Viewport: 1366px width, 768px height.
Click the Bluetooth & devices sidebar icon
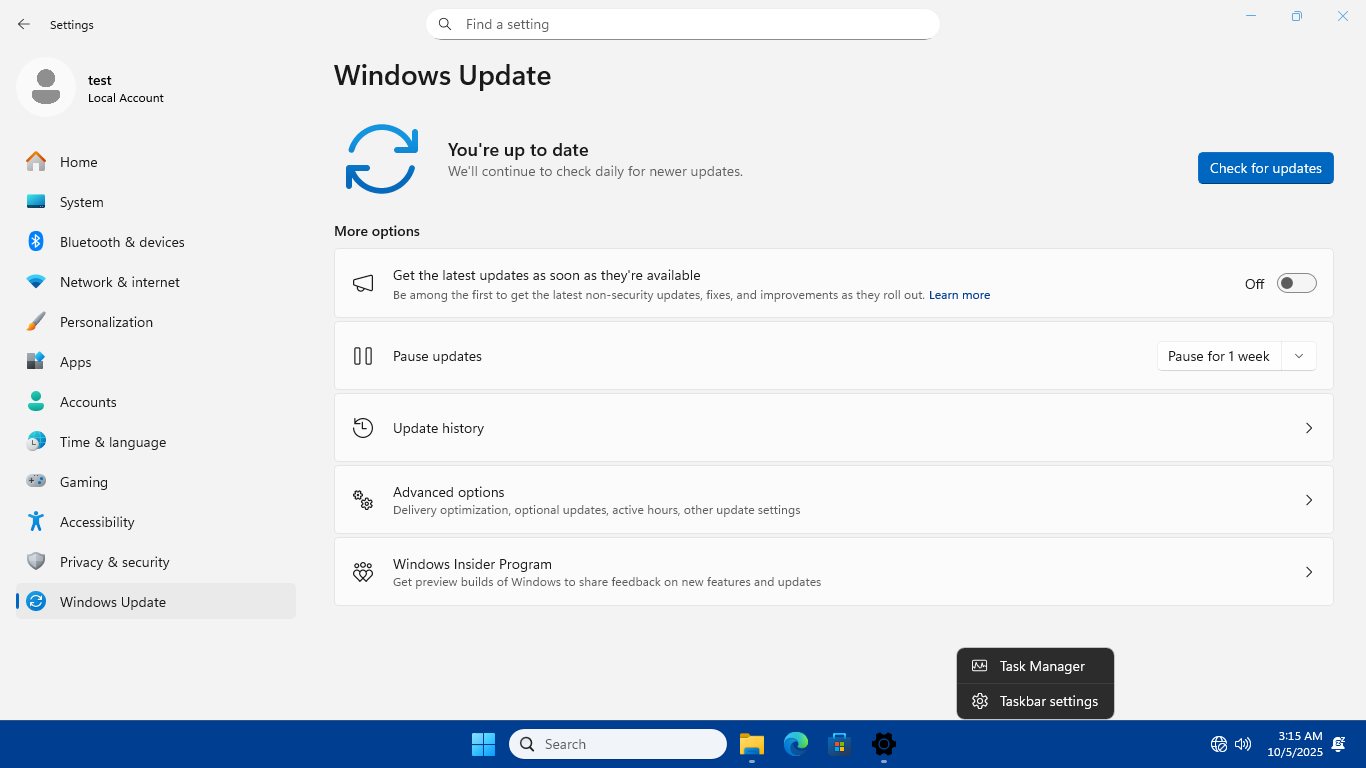click(x=36, y=242)
